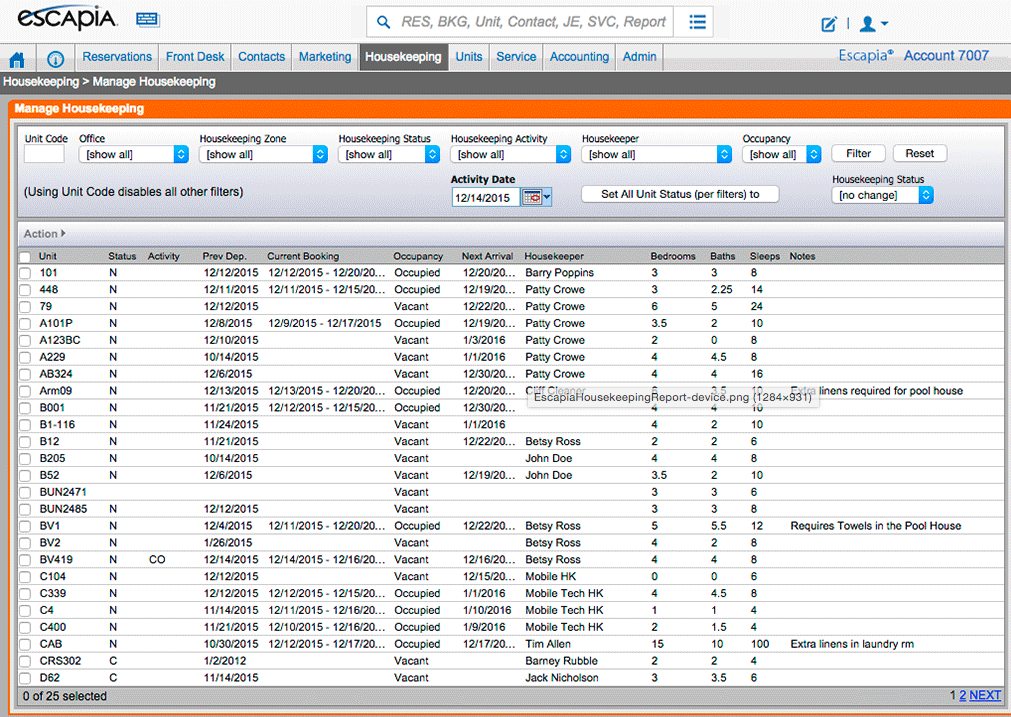Click housekeeper name Barney Rubble

tap(561, 661)
